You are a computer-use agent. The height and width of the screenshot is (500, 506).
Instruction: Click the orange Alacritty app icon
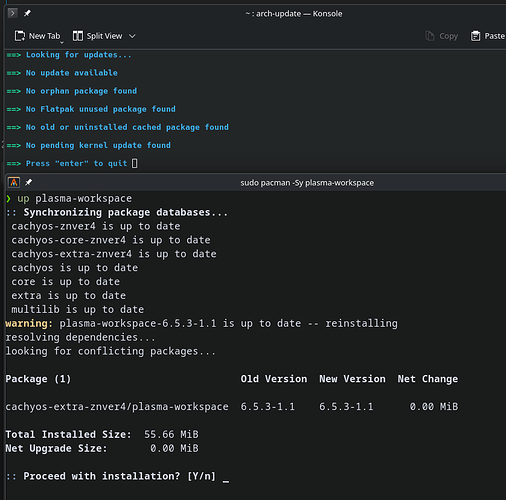point(14,182)
